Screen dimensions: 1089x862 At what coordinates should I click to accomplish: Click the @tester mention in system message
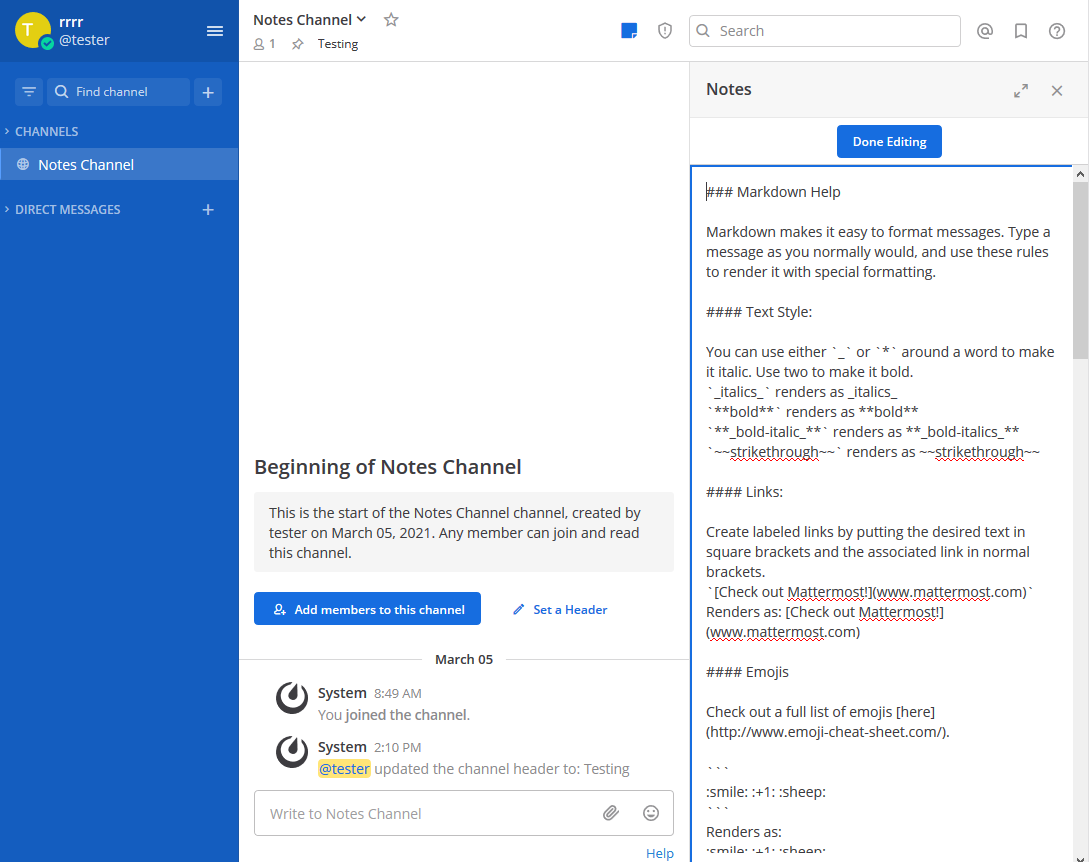(x=344, y=769)
